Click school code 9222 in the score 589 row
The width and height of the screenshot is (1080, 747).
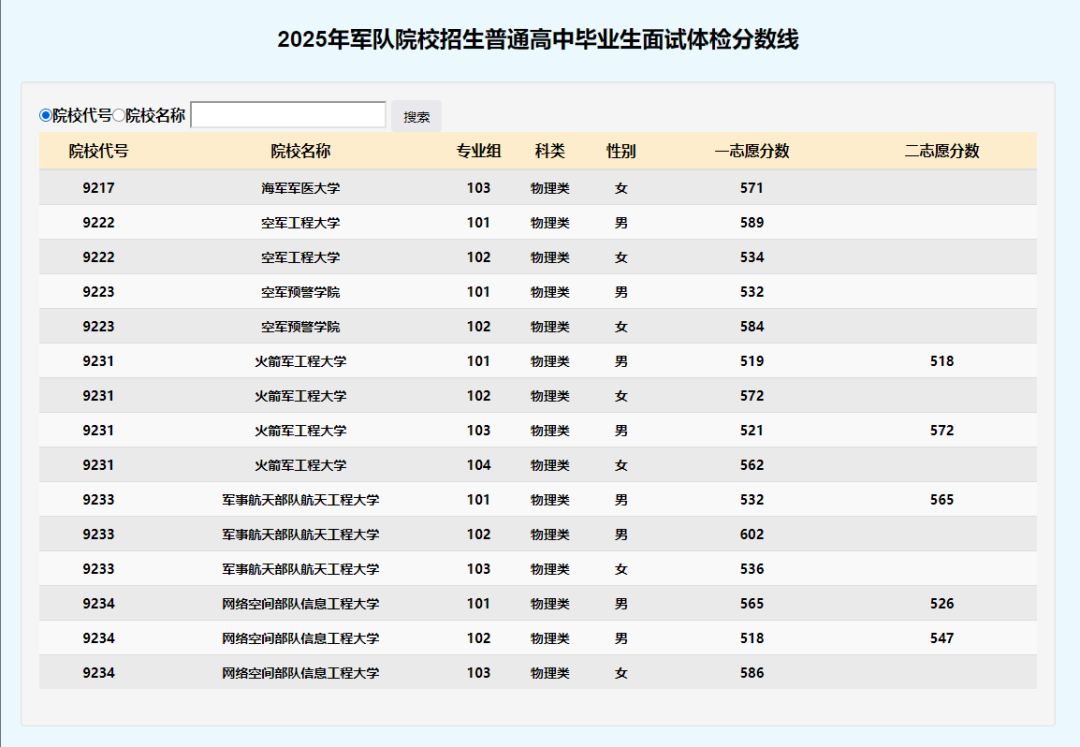[x=98, y=222]
